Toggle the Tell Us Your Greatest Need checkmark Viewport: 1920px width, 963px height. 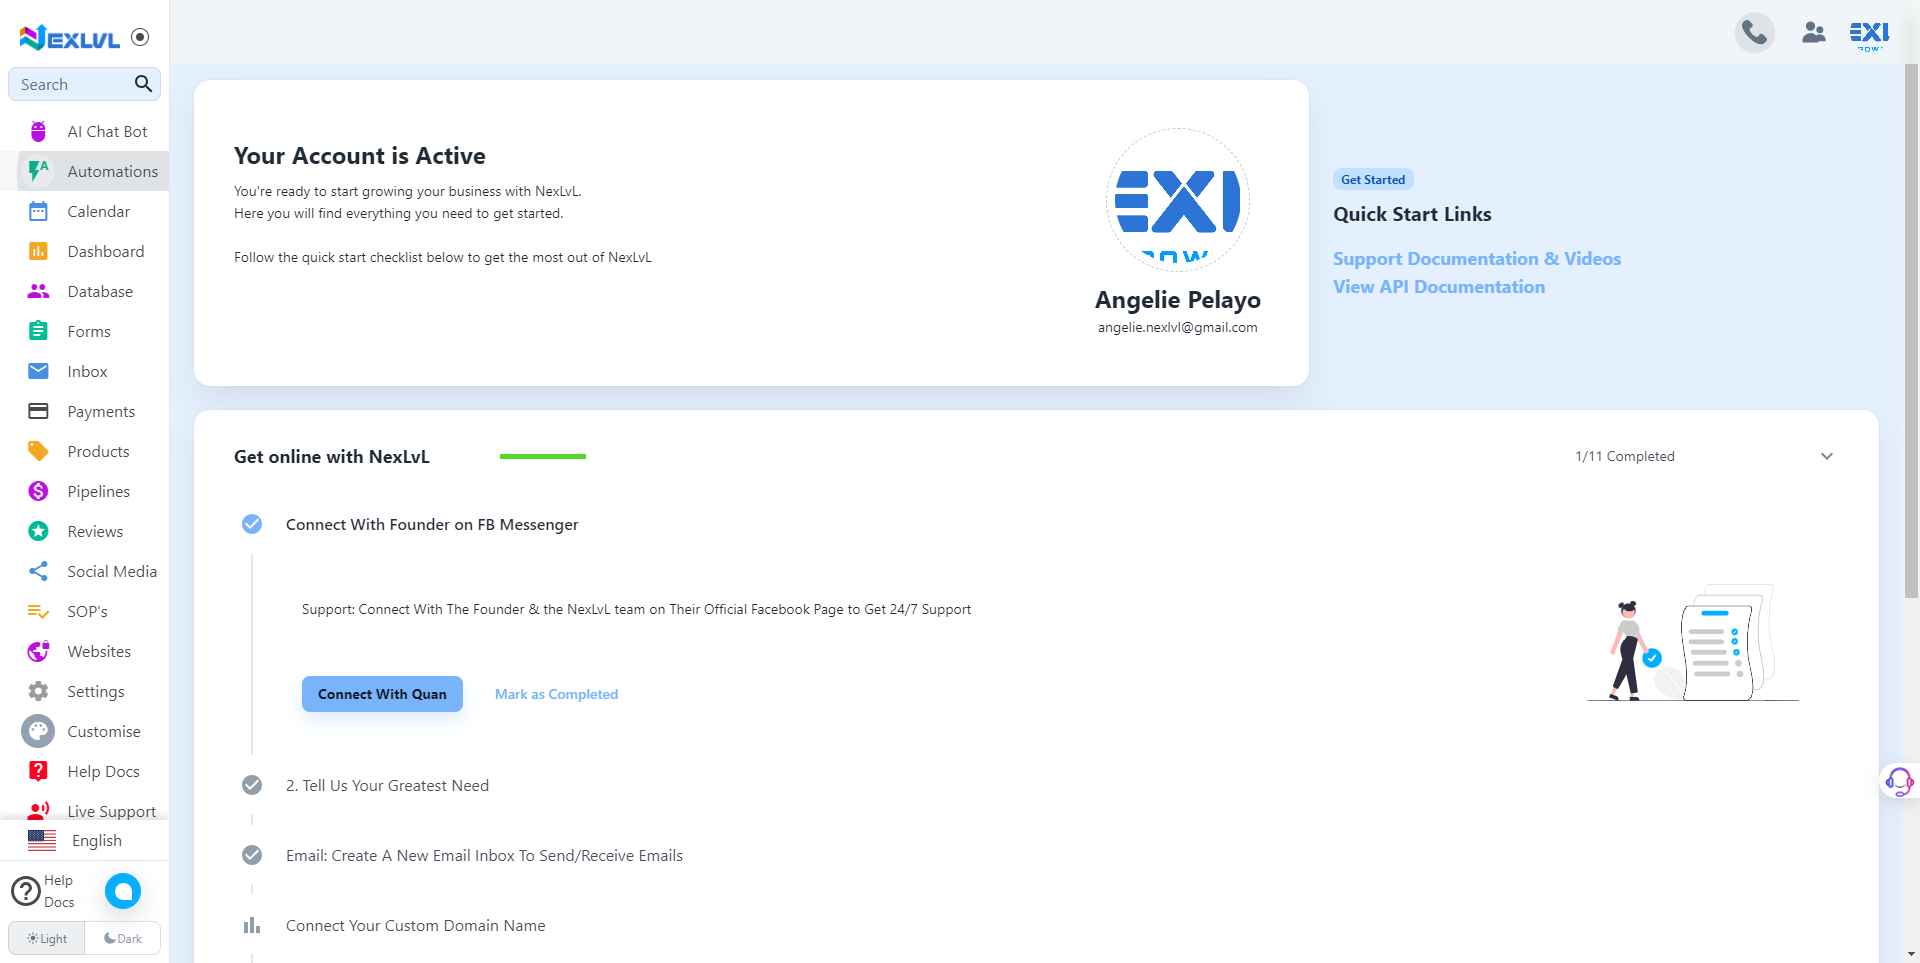pyautogui.click(x=252, y=785)
